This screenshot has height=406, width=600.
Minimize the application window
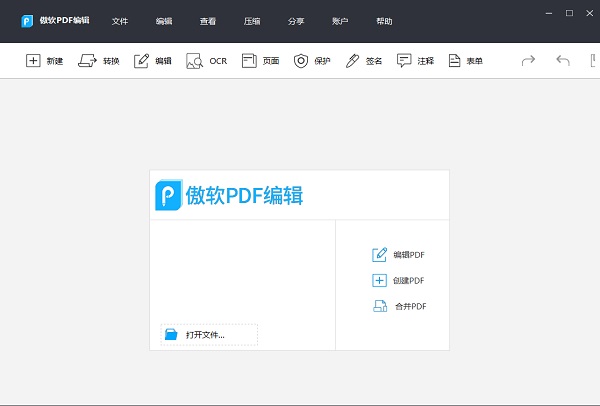[549, 13]
